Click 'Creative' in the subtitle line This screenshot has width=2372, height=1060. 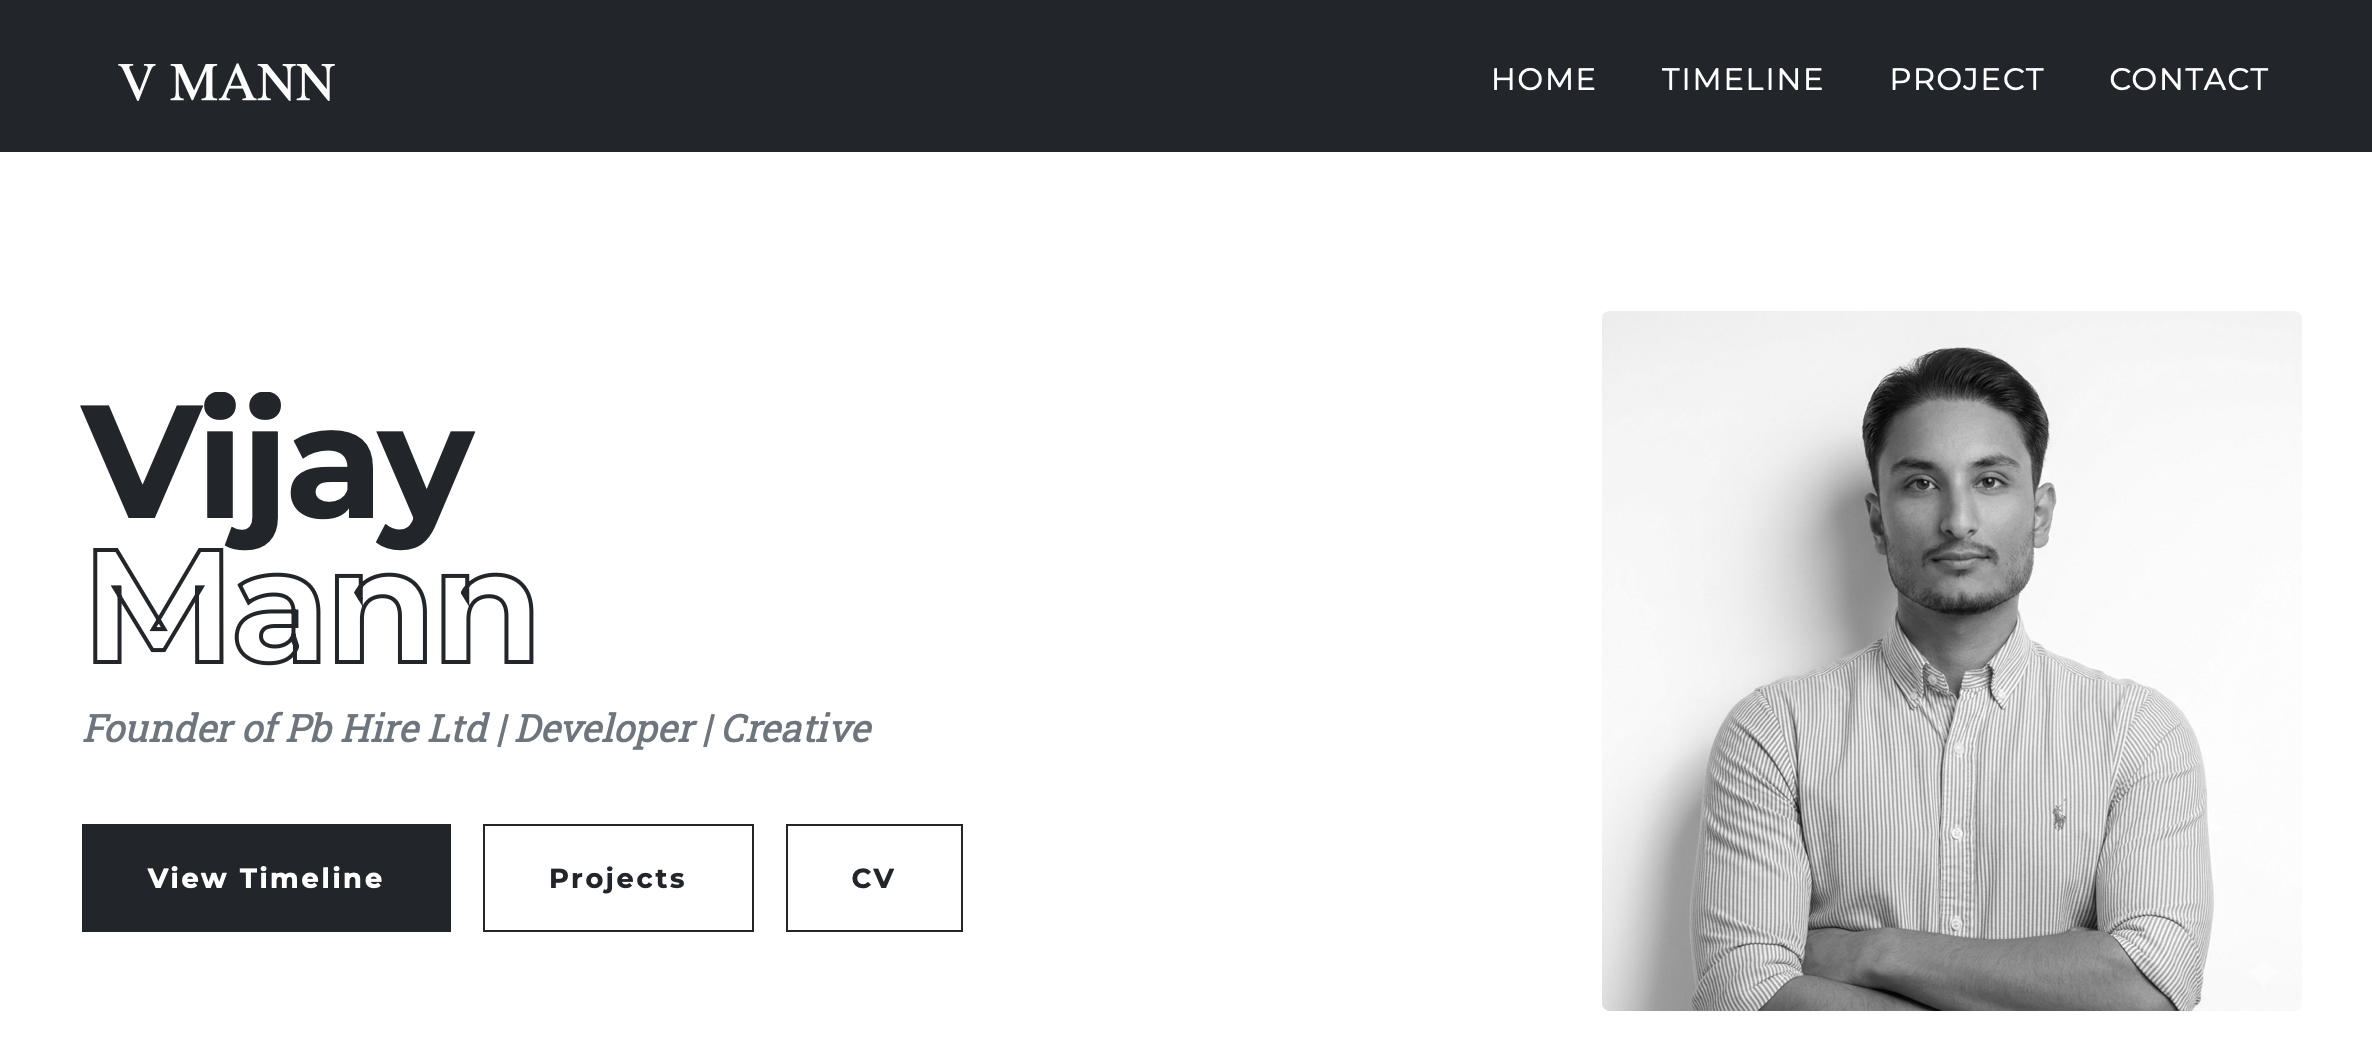tap(796, 728)
